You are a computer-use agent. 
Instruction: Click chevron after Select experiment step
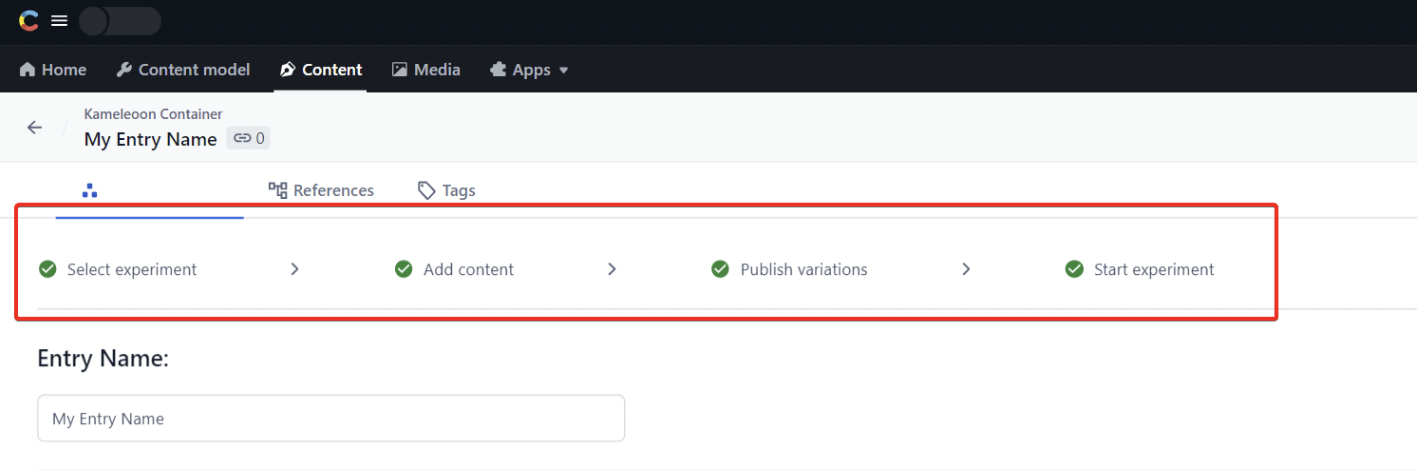point(295,269)
